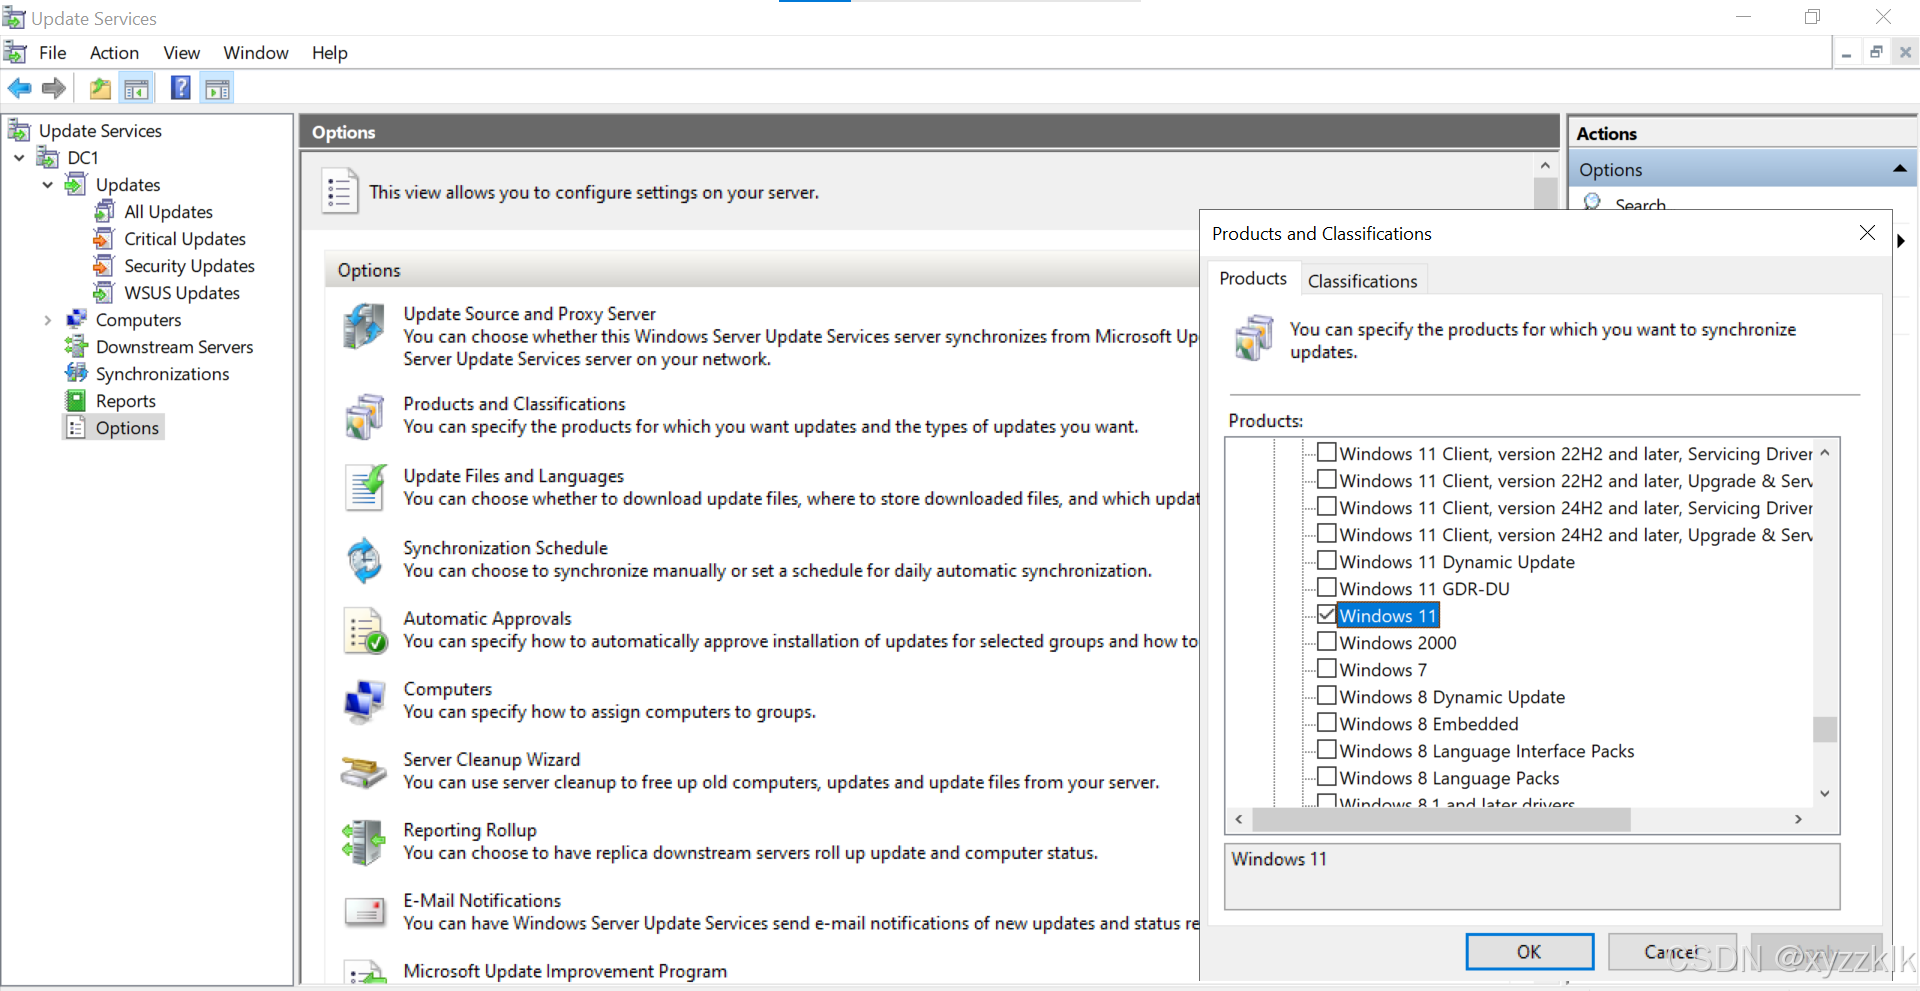Image resolution: width=1920 pixels, height=991 pixels.
Task: Click the products list horizontal scrollbar thumb
Action: coord(1442,819)
